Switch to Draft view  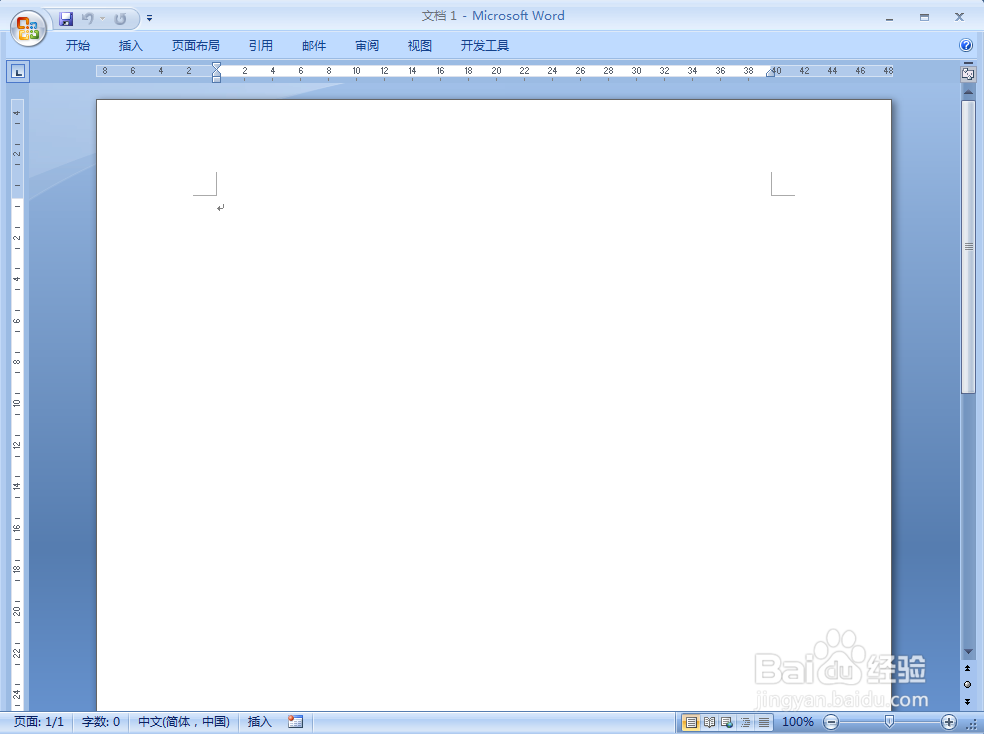click(764, 723)
